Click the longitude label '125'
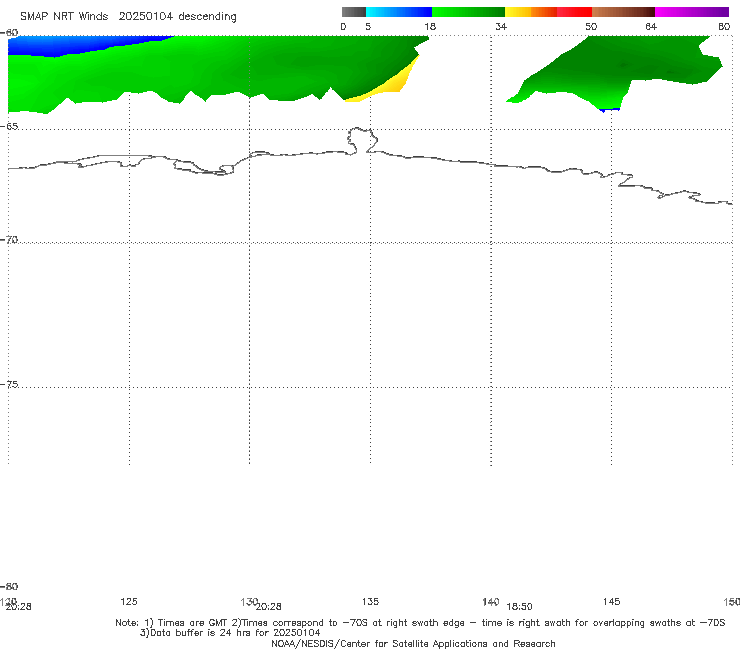 pos(129,601)
